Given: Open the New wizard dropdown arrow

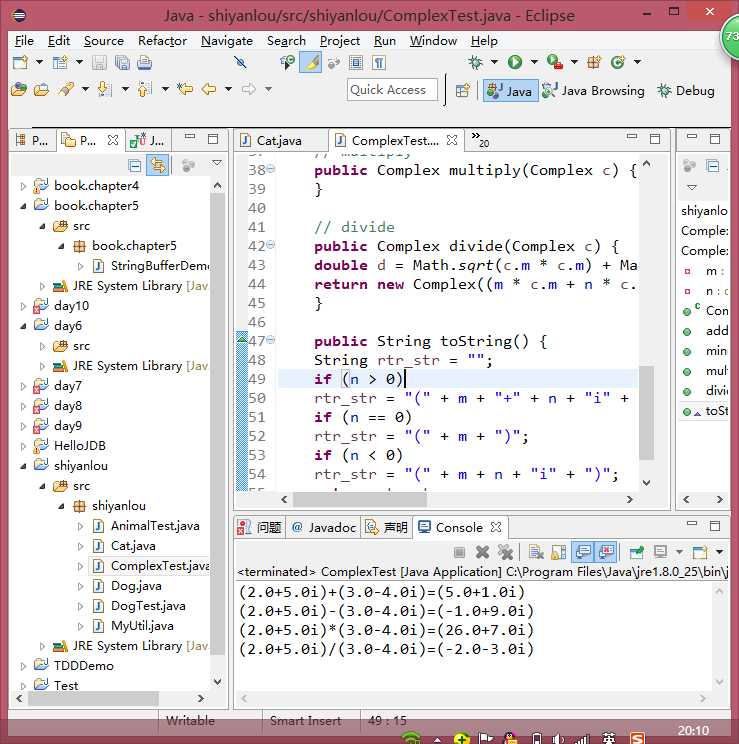Looking at the screenshot, I should point(39,62).
